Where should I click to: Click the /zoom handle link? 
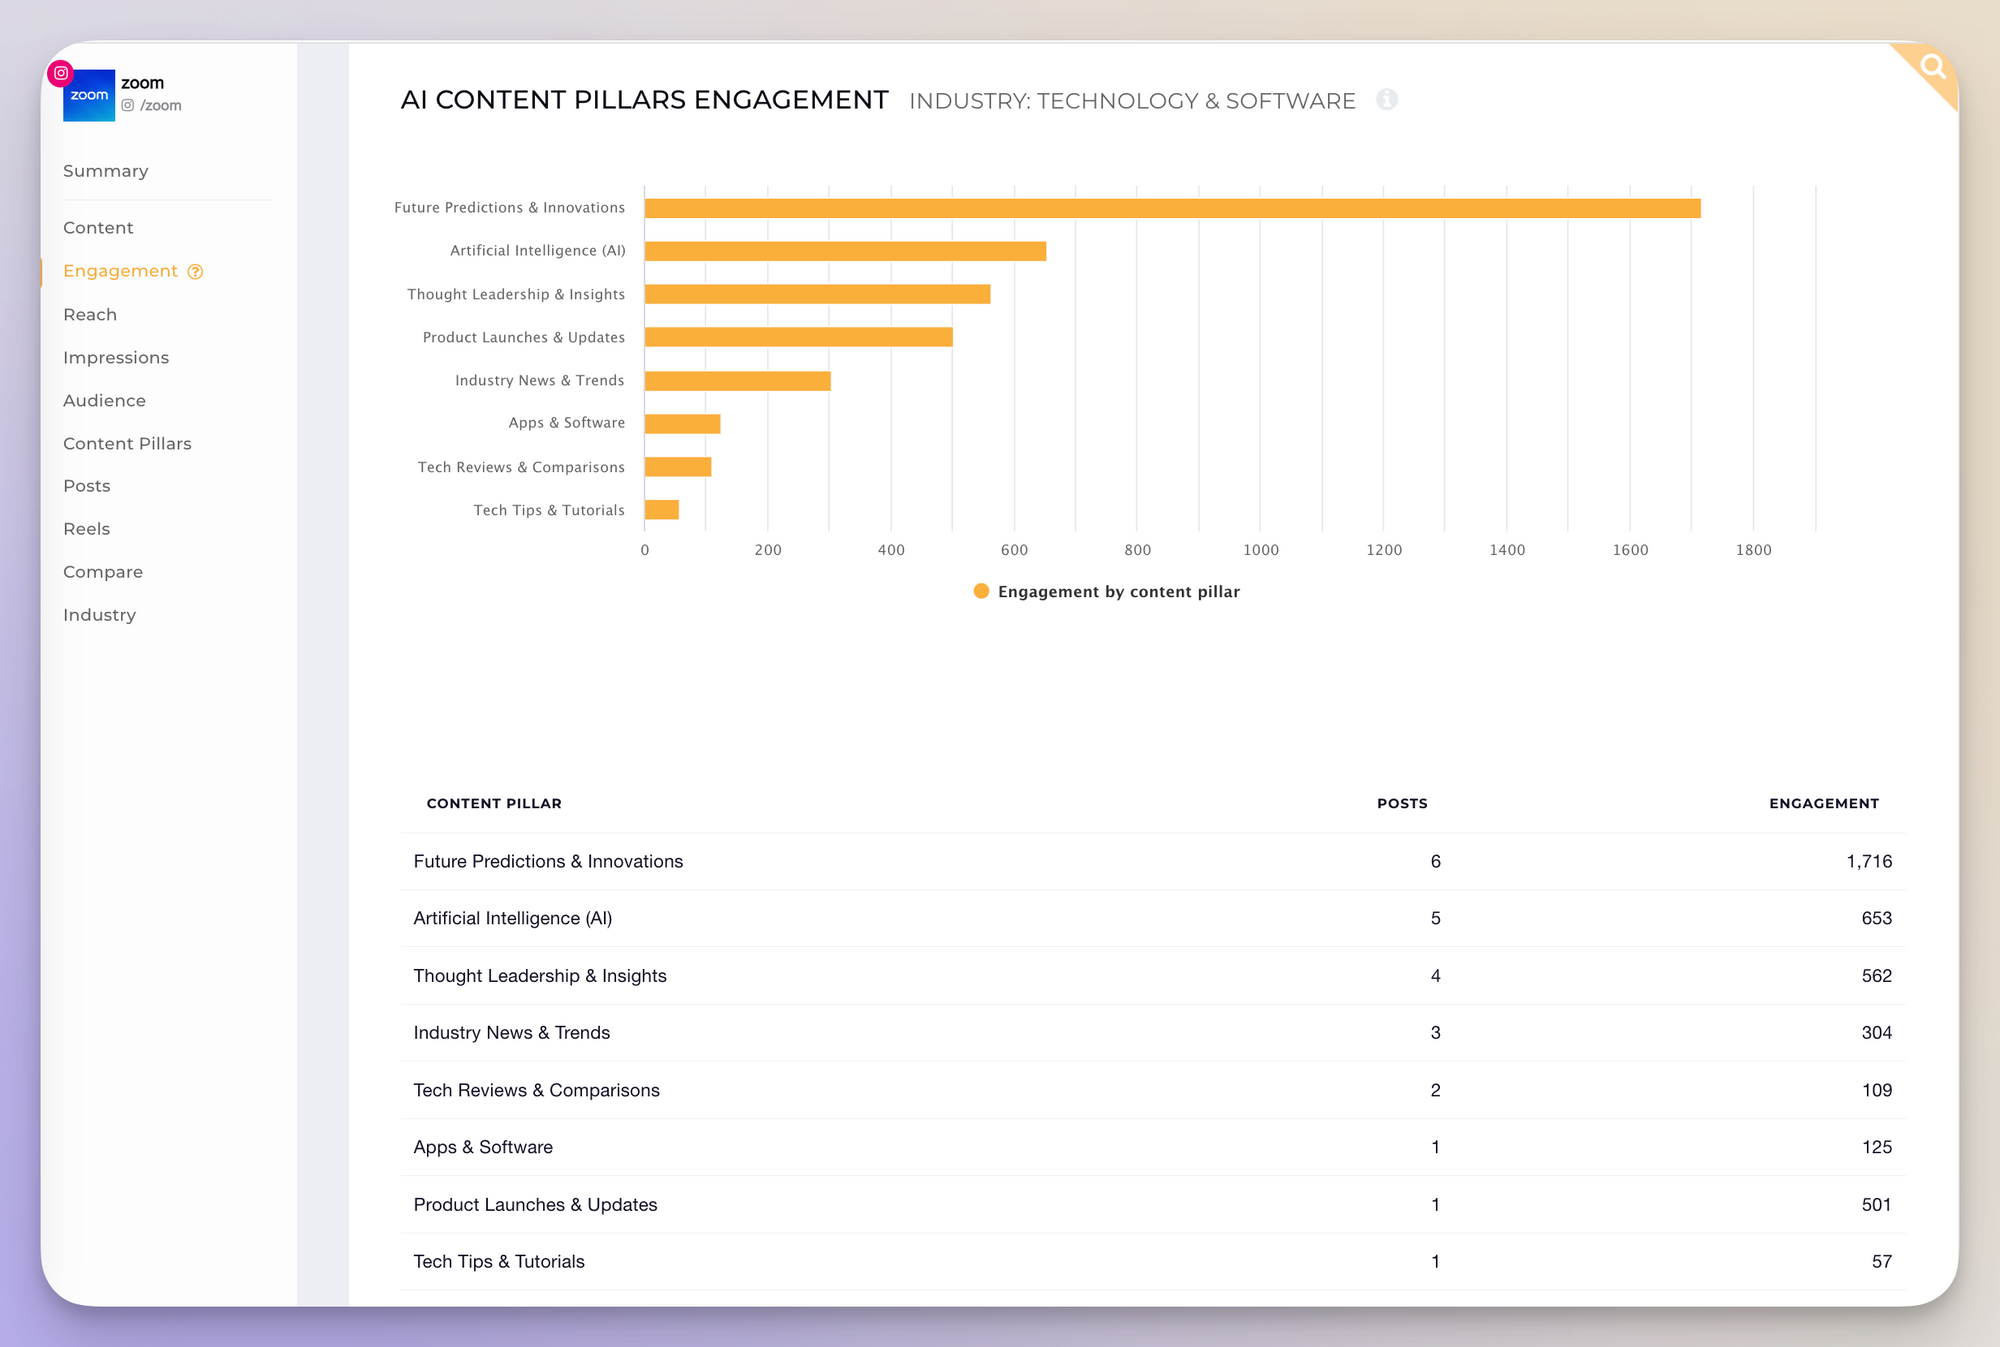coord(161,106)
